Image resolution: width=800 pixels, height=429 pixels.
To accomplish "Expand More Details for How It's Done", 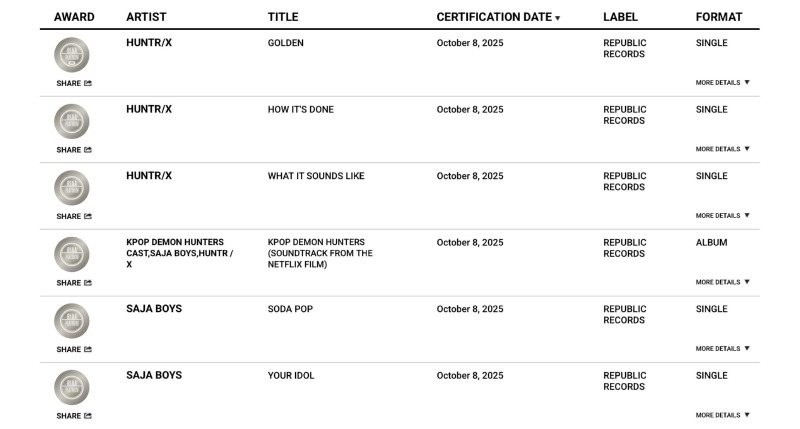I will point(722,149).
